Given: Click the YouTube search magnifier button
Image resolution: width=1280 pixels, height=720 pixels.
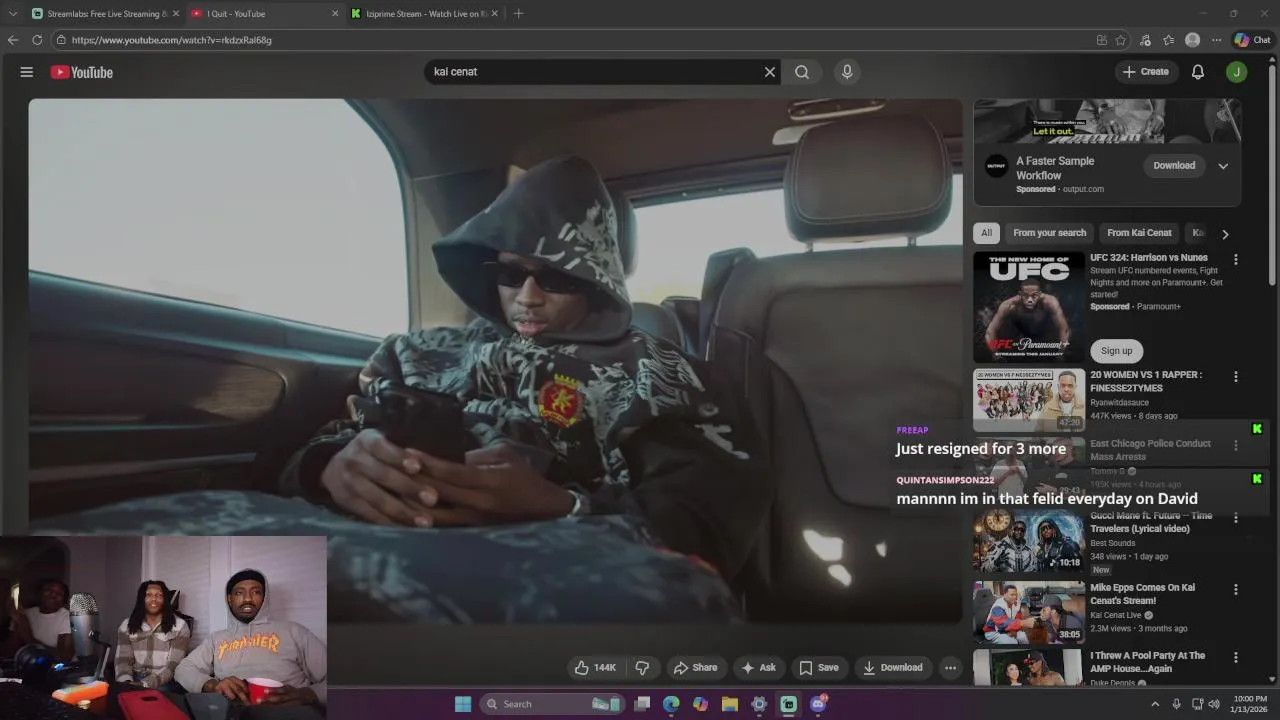Looking at the screenshot, I should click(802, 72).
